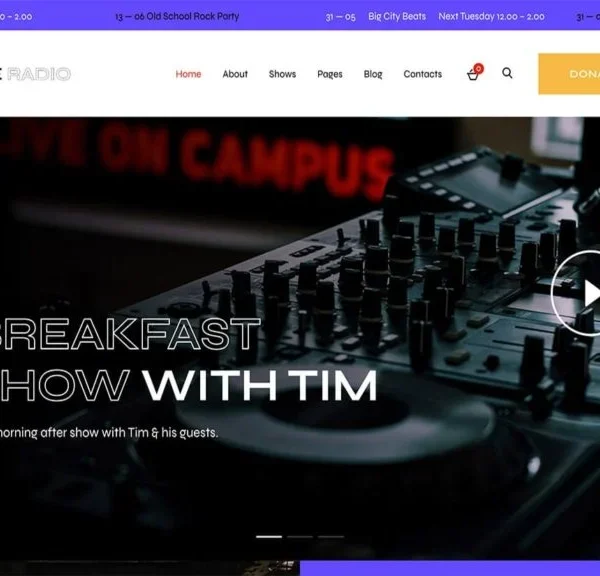Screen dimensions: 600x576
Task: Open the shopping cart basket icon
Action: tap(473, 75)
